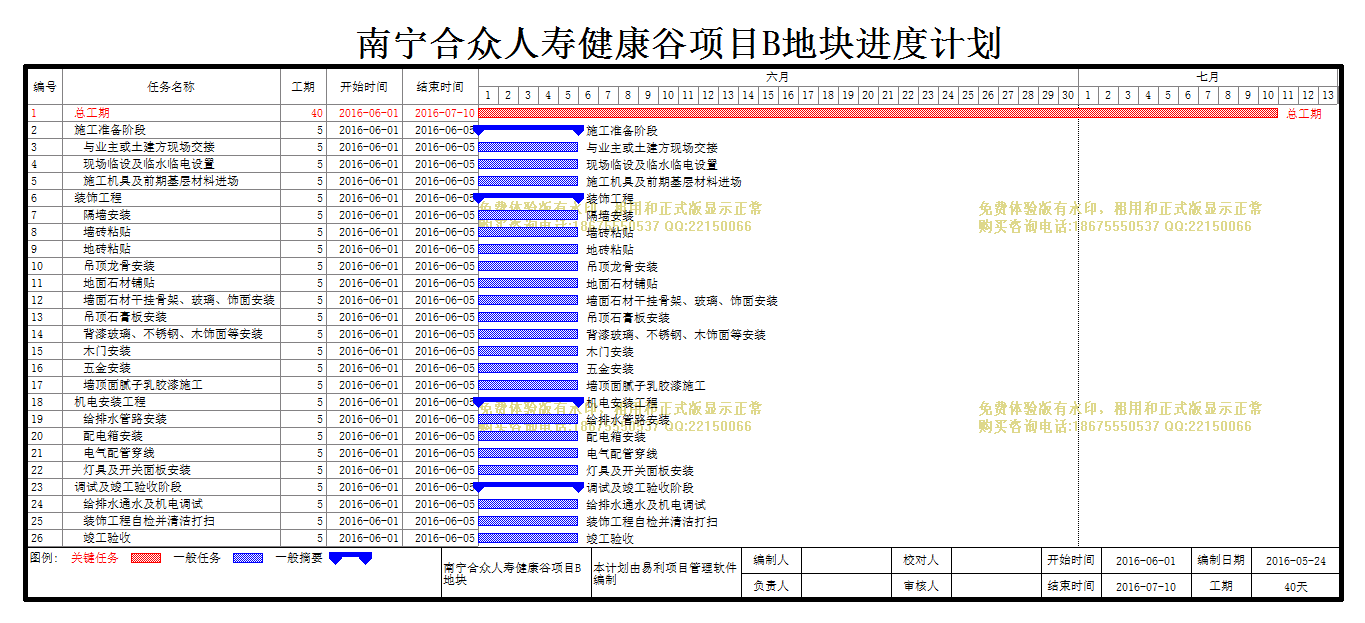The width and height of the screenshot is (1365, 623).
Task: Select the 装饰工程 summary task name in the table
Action: (98, 198)
